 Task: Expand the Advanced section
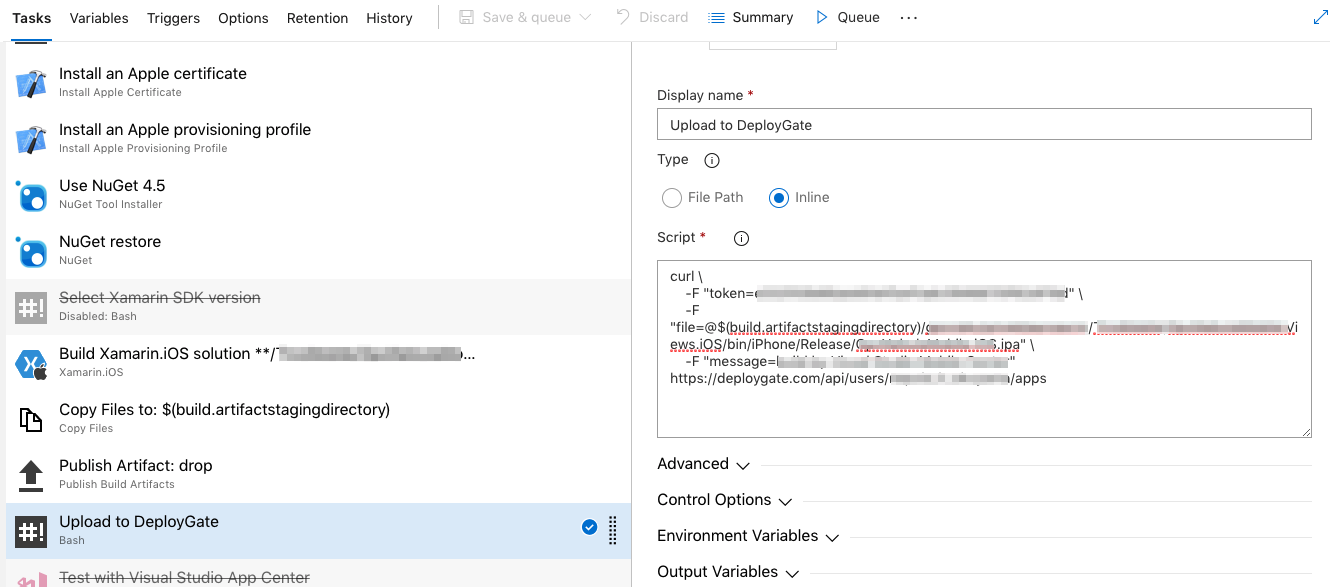(703, 464)
